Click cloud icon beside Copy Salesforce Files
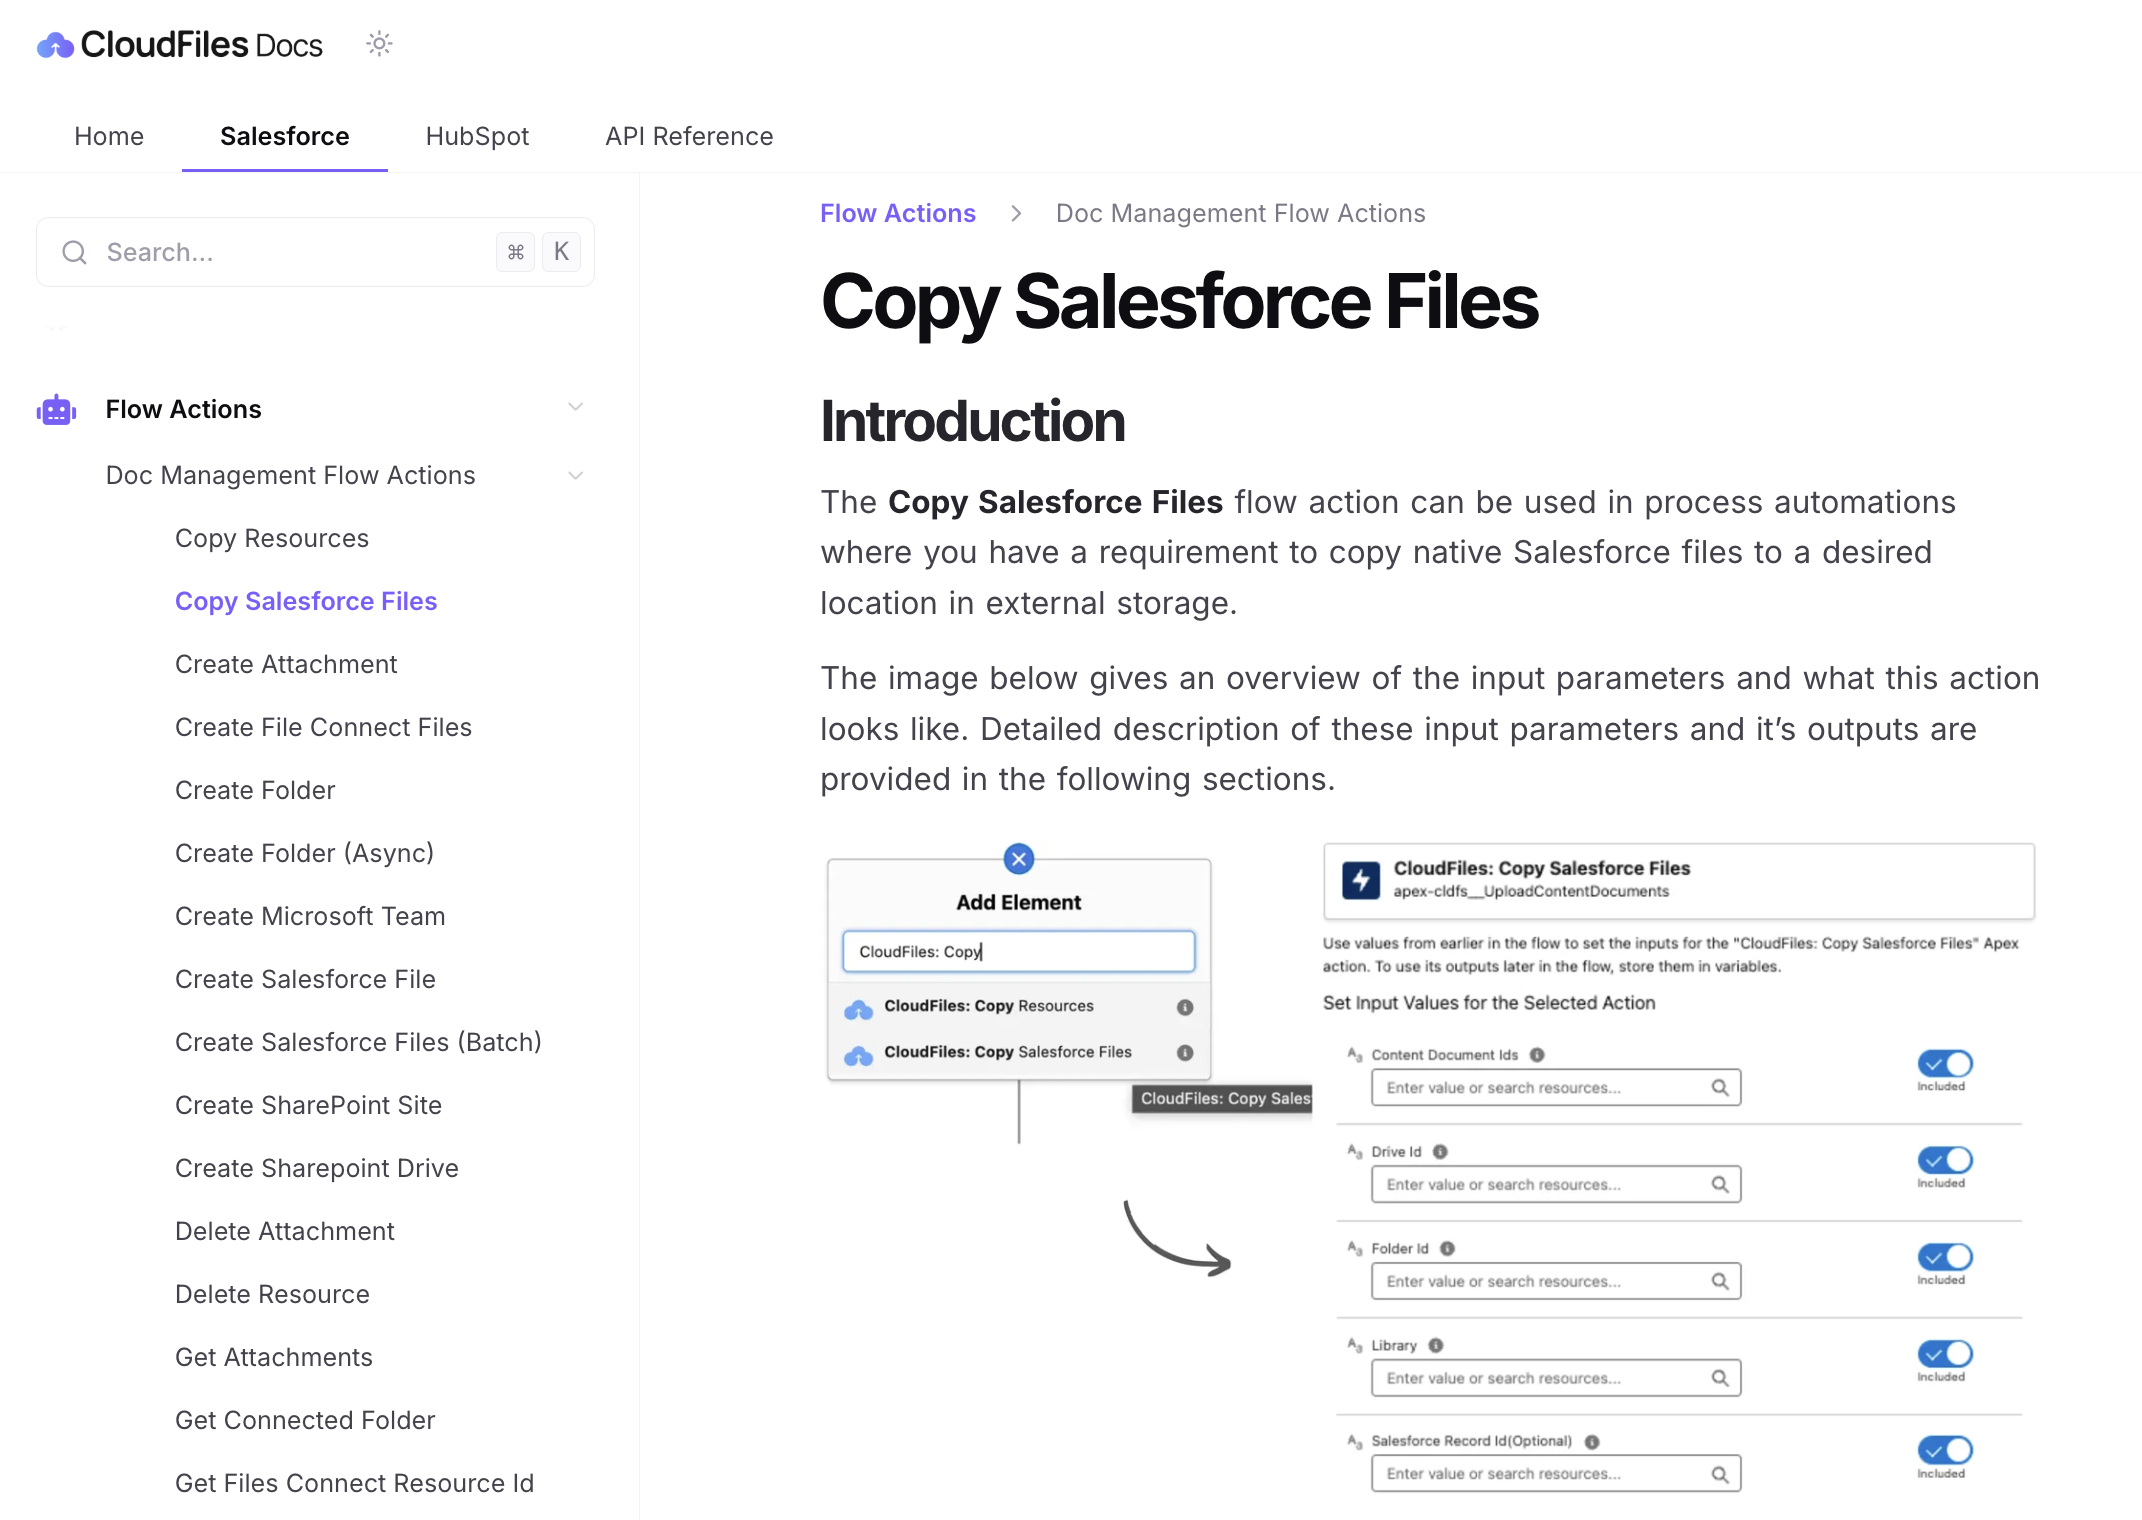The width and height of the screenshot is (2142, 1520). (x=858, y=1055)
